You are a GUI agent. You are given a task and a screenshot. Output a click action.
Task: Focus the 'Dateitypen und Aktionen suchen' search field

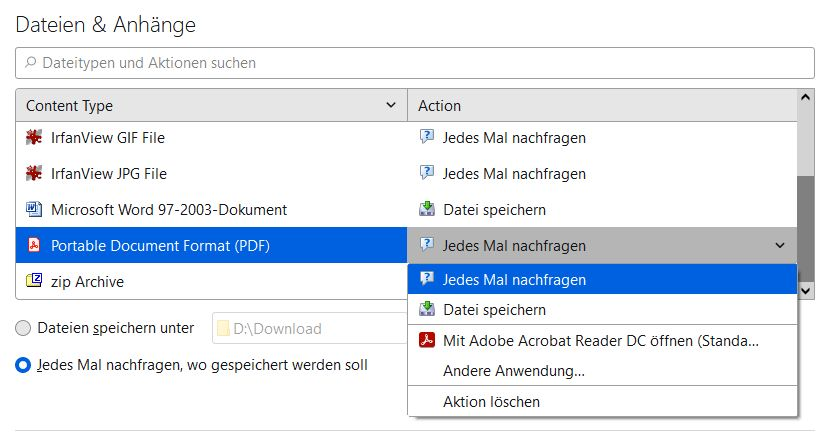[x=415, y=63]
